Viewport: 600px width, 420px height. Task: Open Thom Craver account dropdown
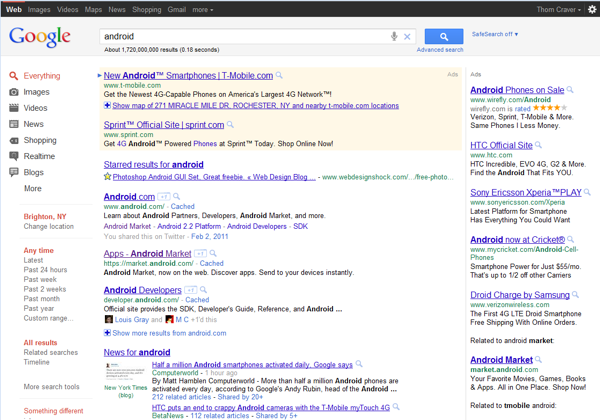coord(559,10)
